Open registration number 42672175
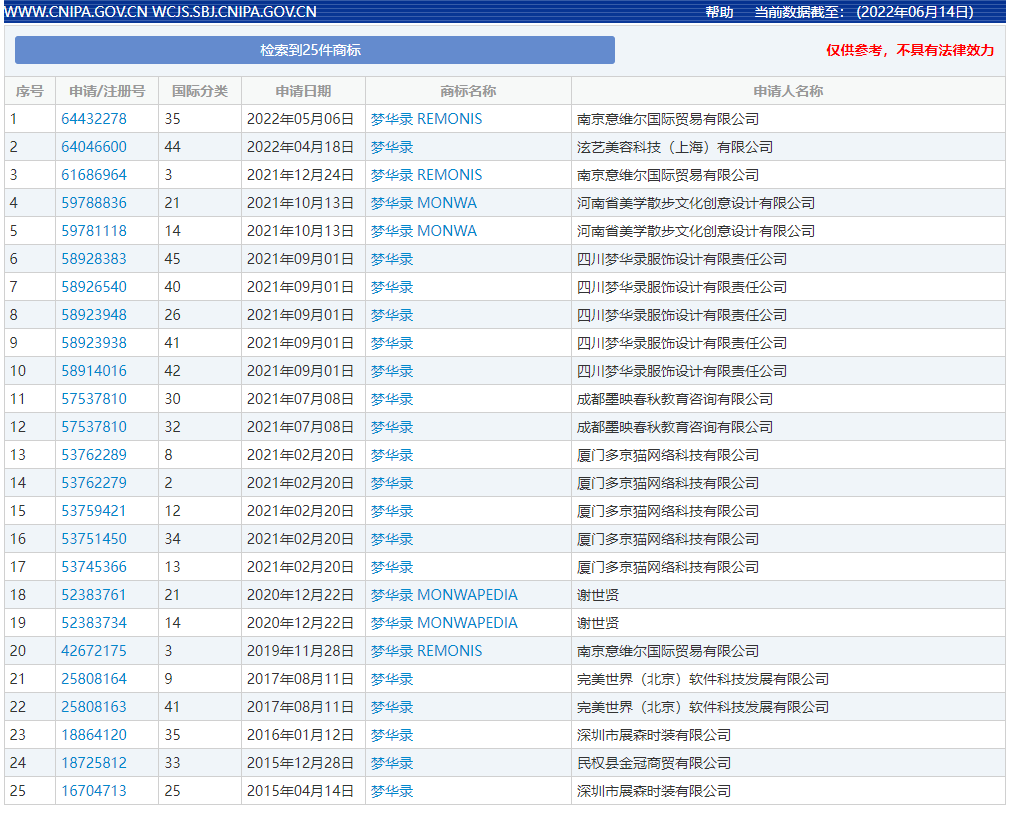The width and height of the screenshot is (1012, 817). click(x=94, y=651)
